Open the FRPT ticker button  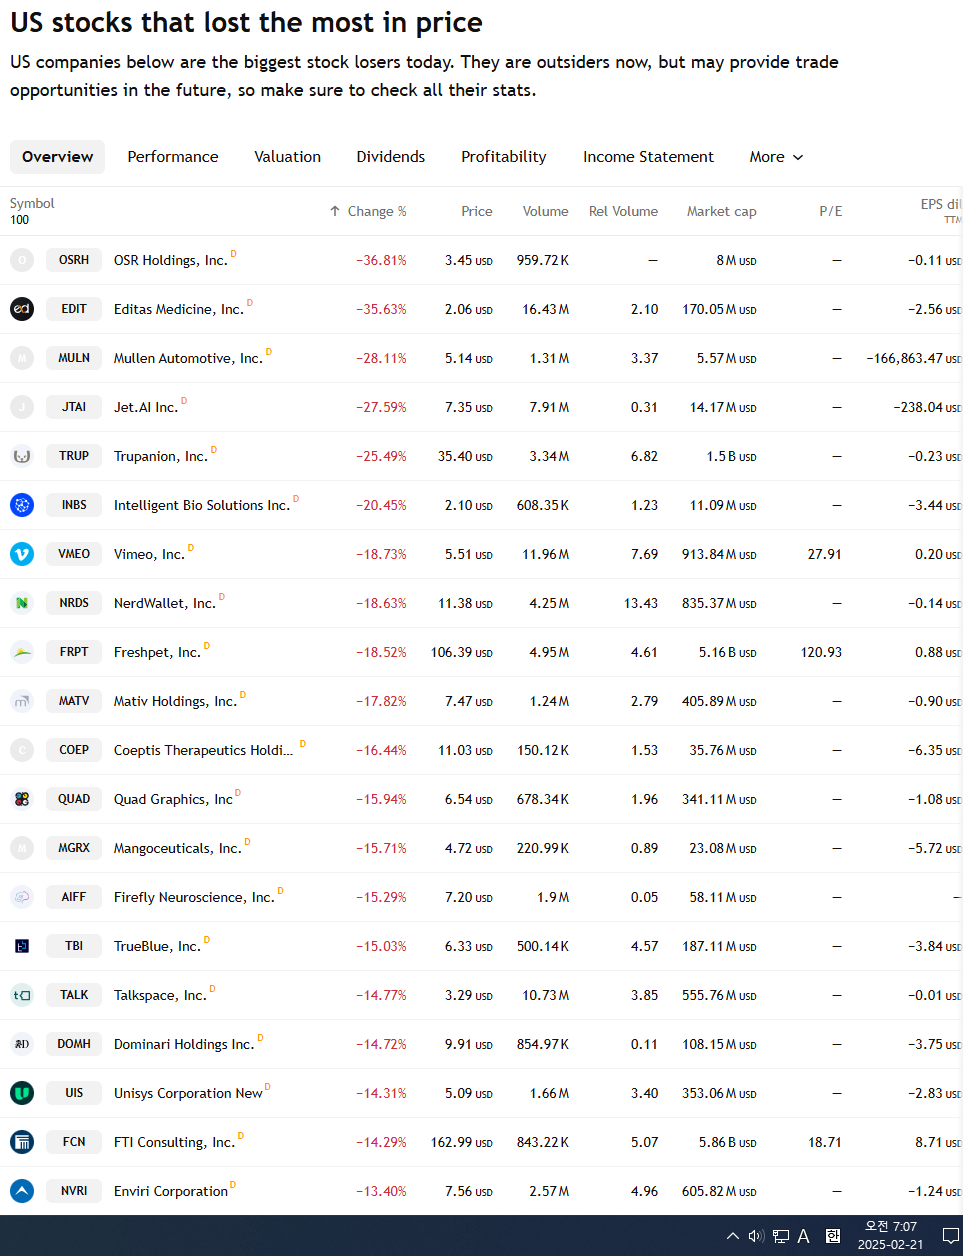74,652
